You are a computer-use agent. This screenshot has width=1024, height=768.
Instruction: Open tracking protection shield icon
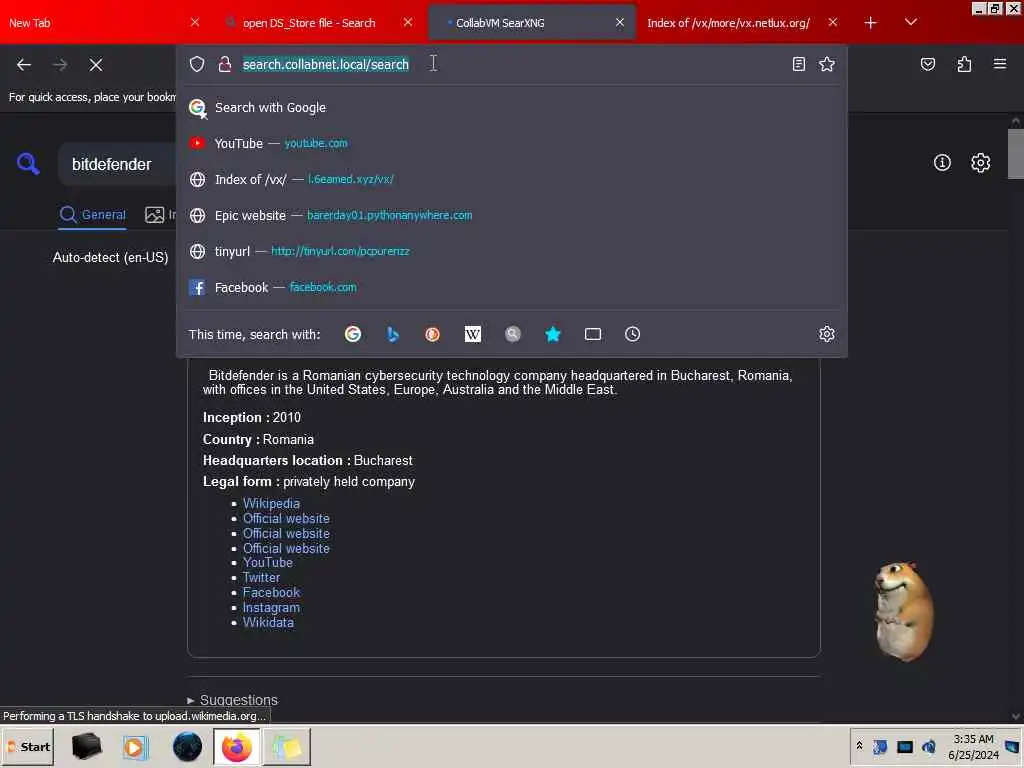point(197,64)
